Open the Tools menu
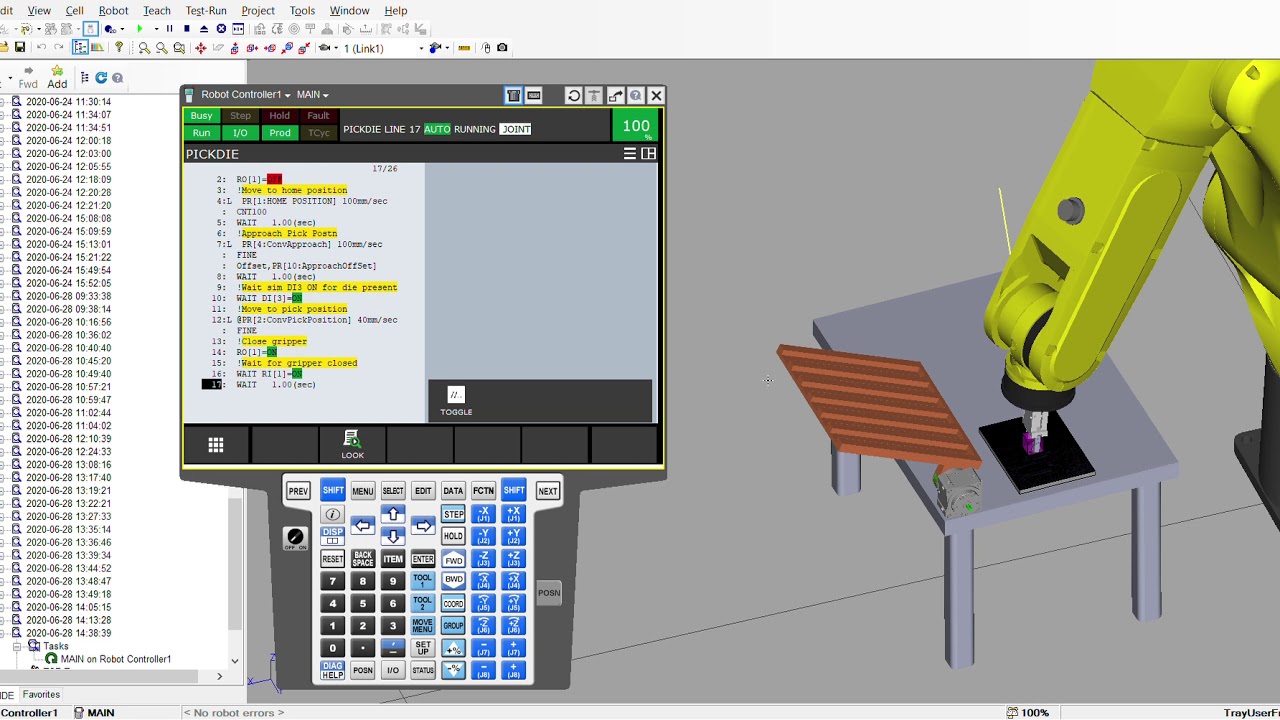The height and width of the screenshot is (720, 1280). (302, 10)
